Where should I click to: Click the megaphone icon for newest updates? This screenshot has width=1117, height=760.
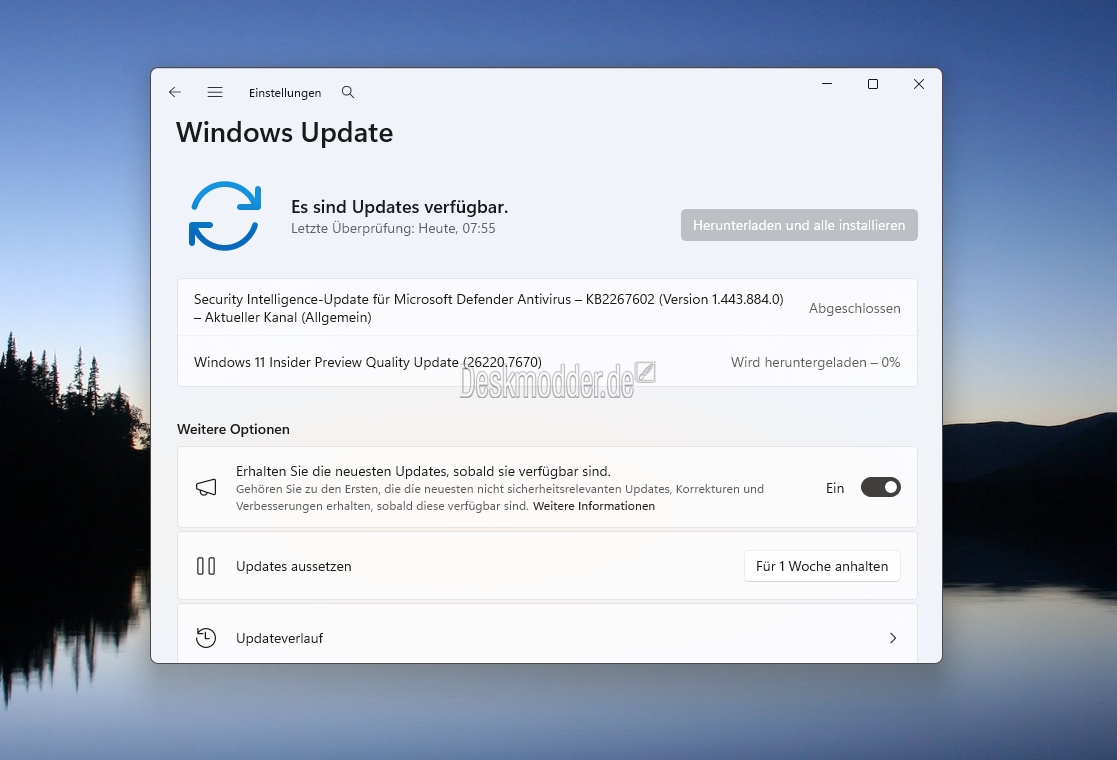[x=206, y=488]
